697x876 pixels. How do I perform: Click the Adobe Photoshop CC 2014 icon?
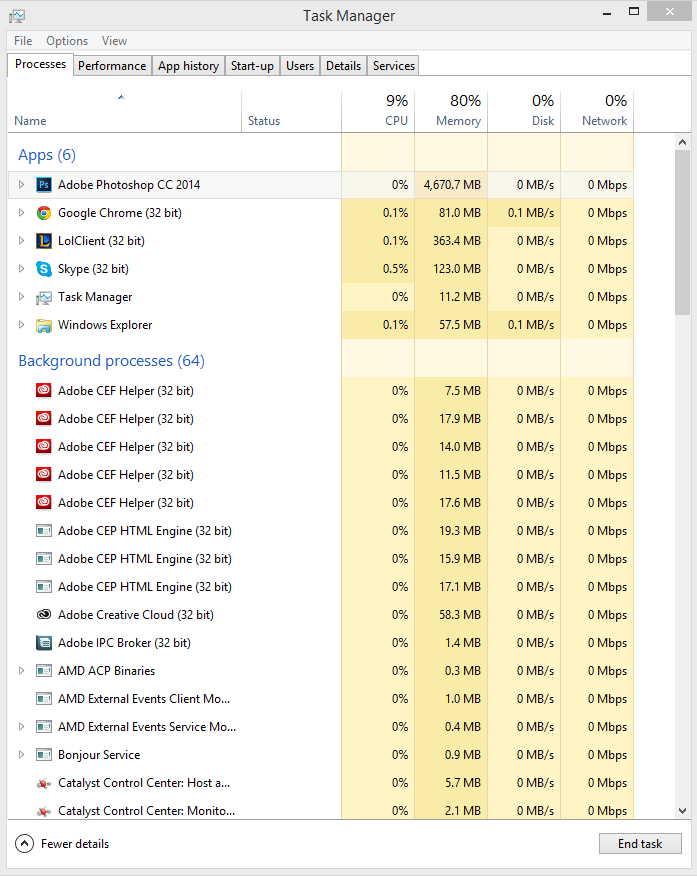44,185
